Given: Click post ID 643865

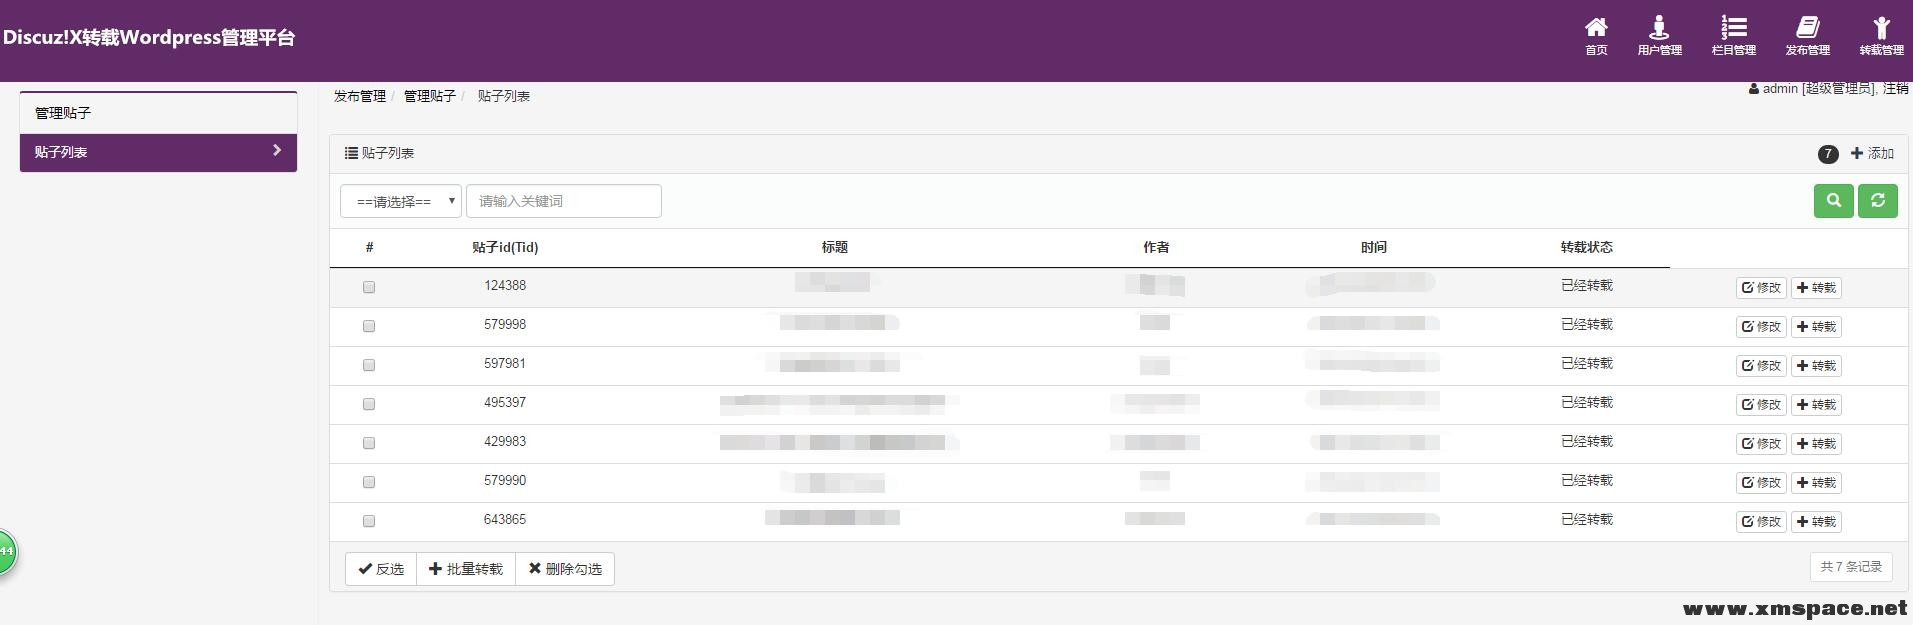Looking at the screenshot, I should click(505, 520).
